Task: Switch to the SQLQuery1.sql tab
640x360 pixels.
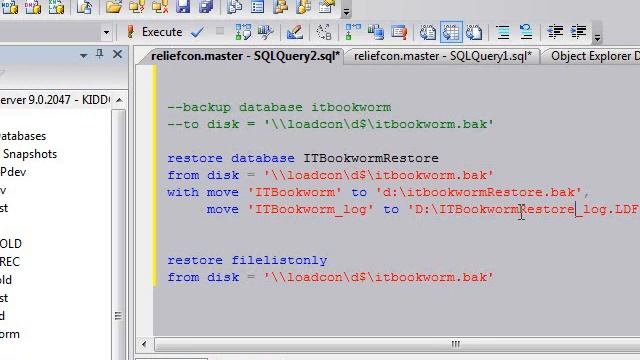Action: [x=442, y=56]
